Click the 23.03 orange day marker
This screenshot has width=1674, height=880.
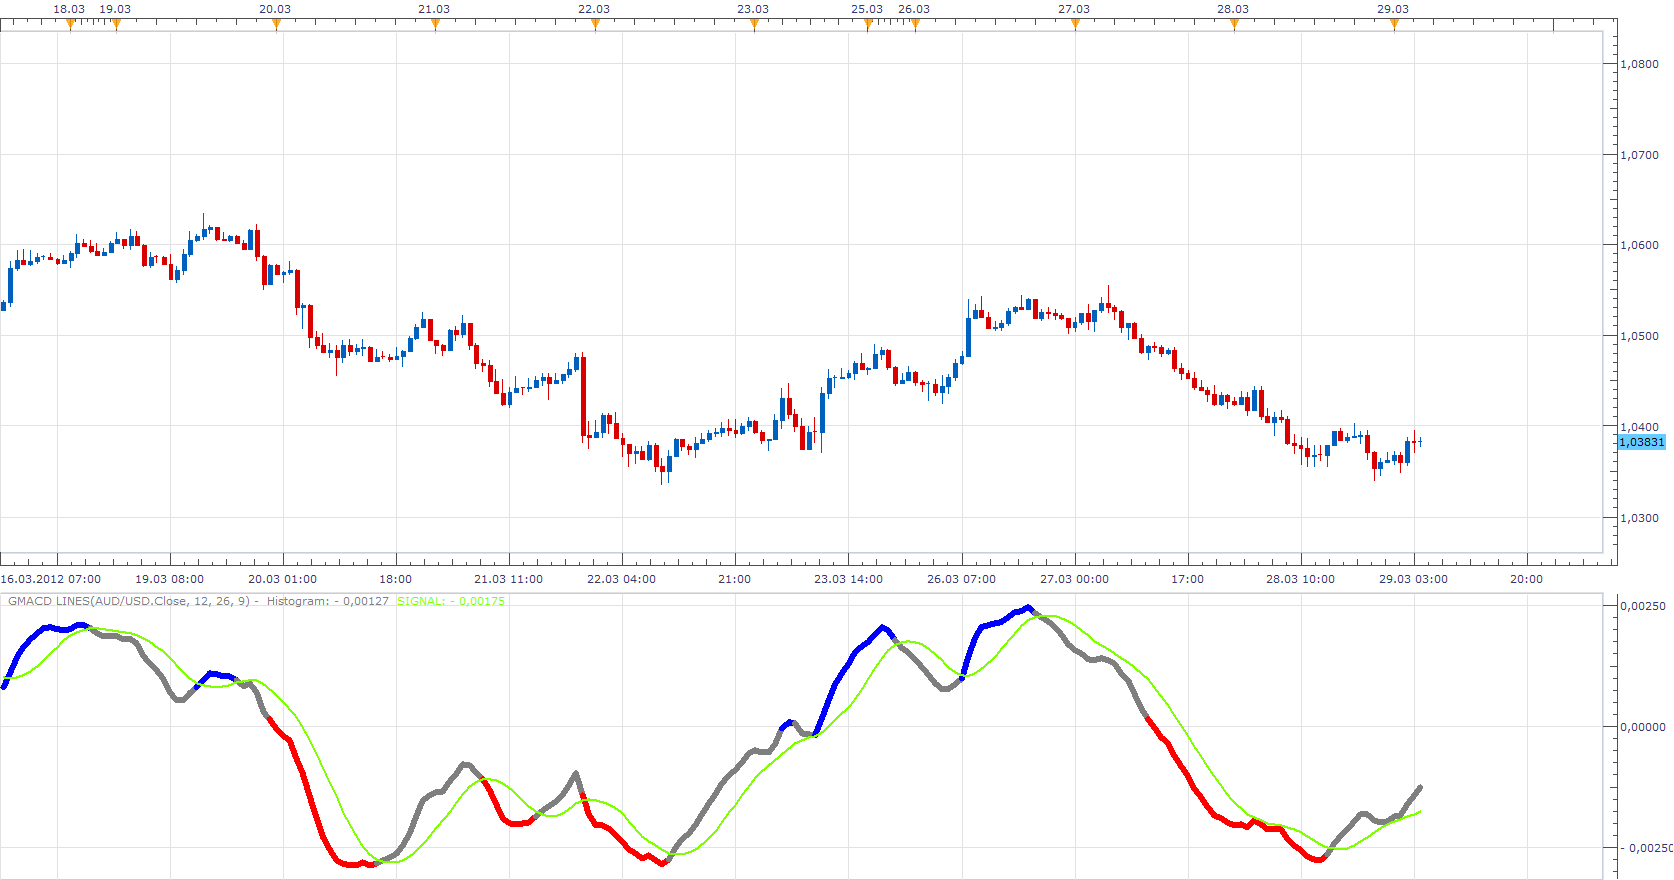pos(754,25)
